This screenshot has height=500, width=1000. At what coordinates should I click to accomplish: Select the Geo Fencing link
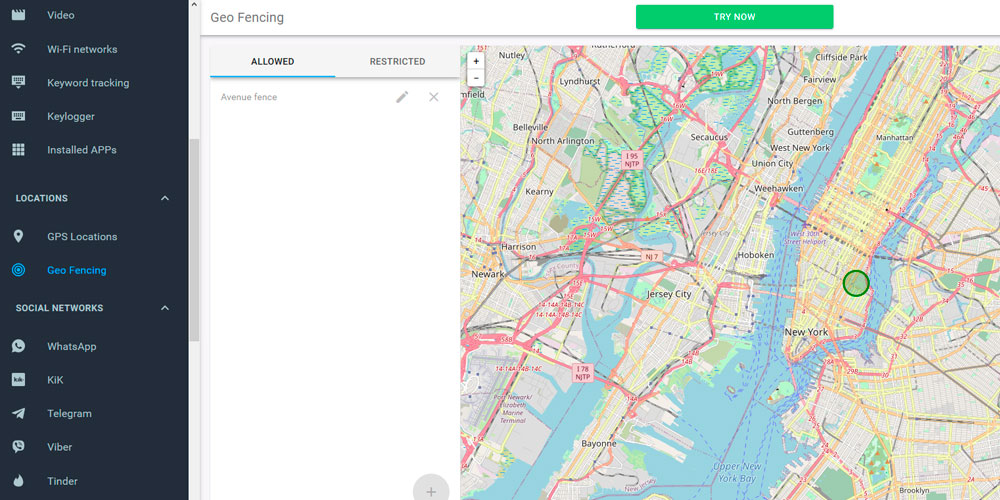click(x=77, y=270)
